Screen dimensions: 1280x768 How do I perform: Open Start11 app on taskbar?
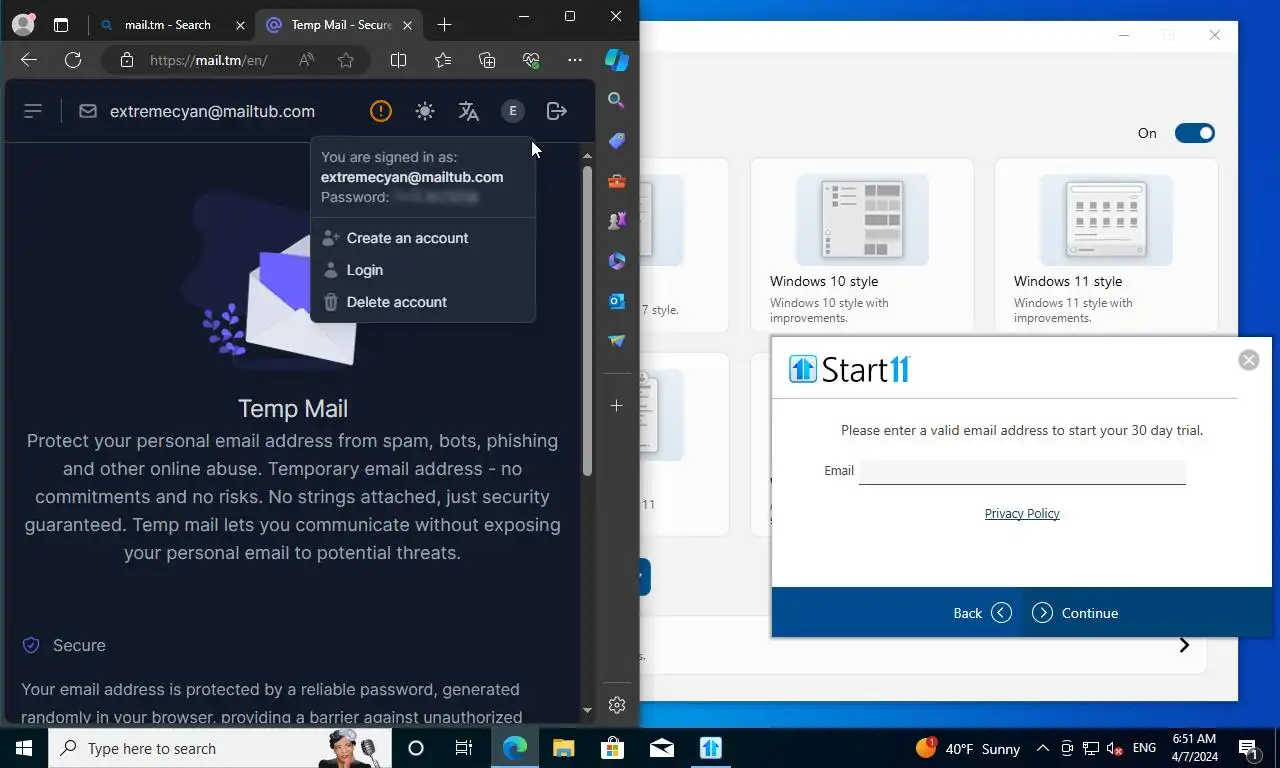pos(711,748)
